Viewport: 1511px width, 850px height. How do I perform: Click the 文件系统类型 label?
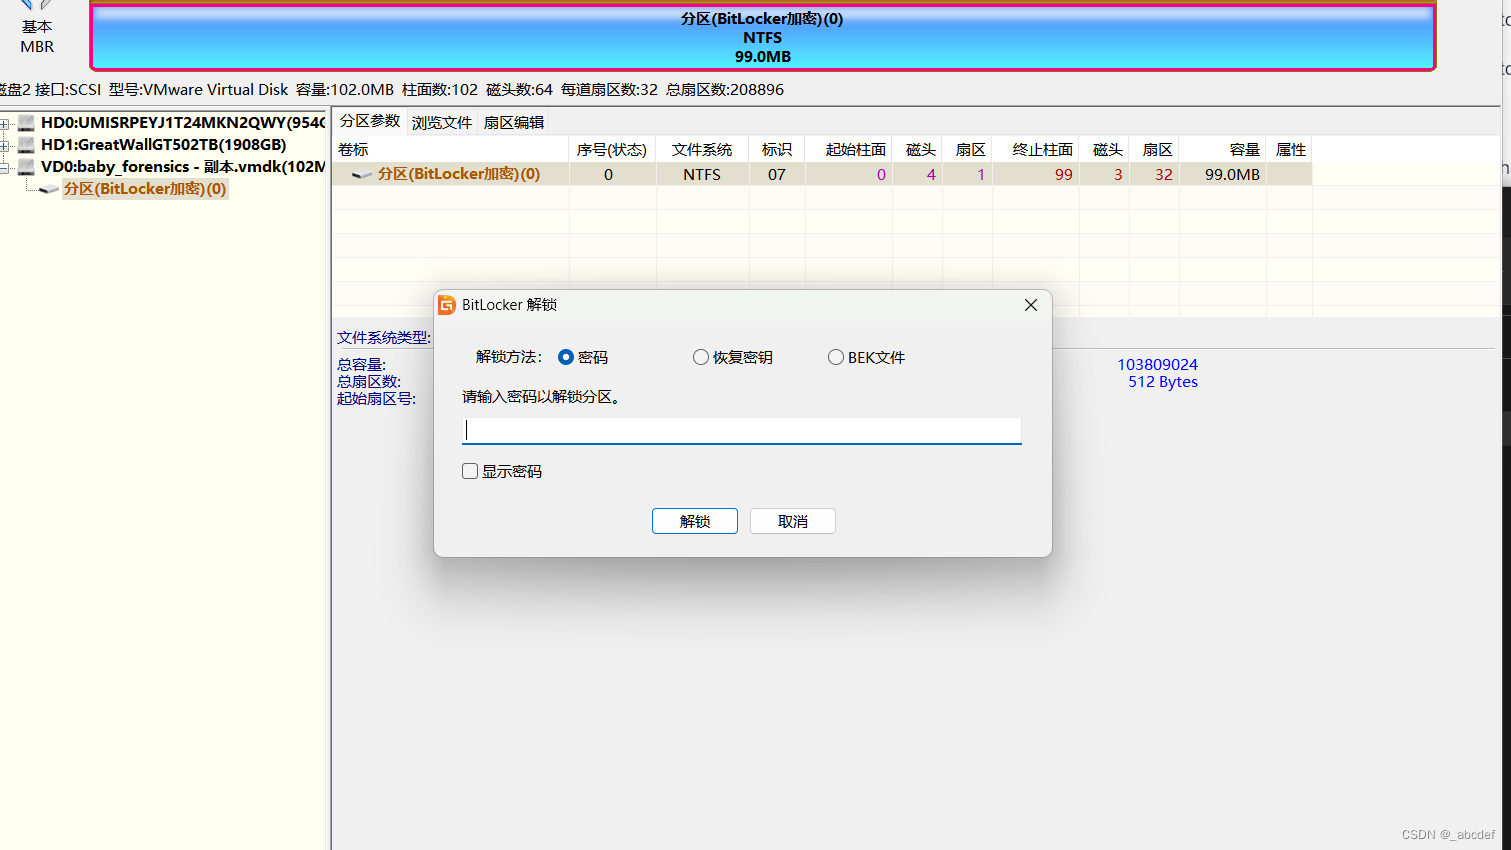[x=383, y=338]
